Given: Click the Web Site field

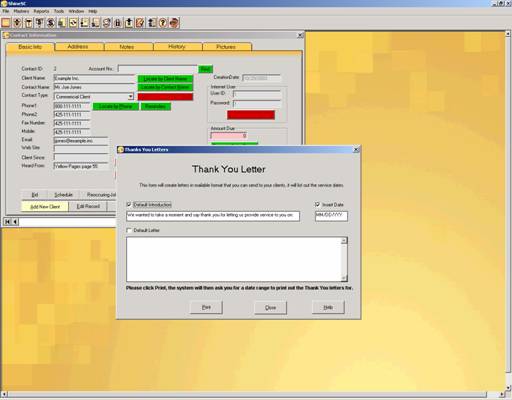Looking at the screenshot, I should click(x=81, y=149).
